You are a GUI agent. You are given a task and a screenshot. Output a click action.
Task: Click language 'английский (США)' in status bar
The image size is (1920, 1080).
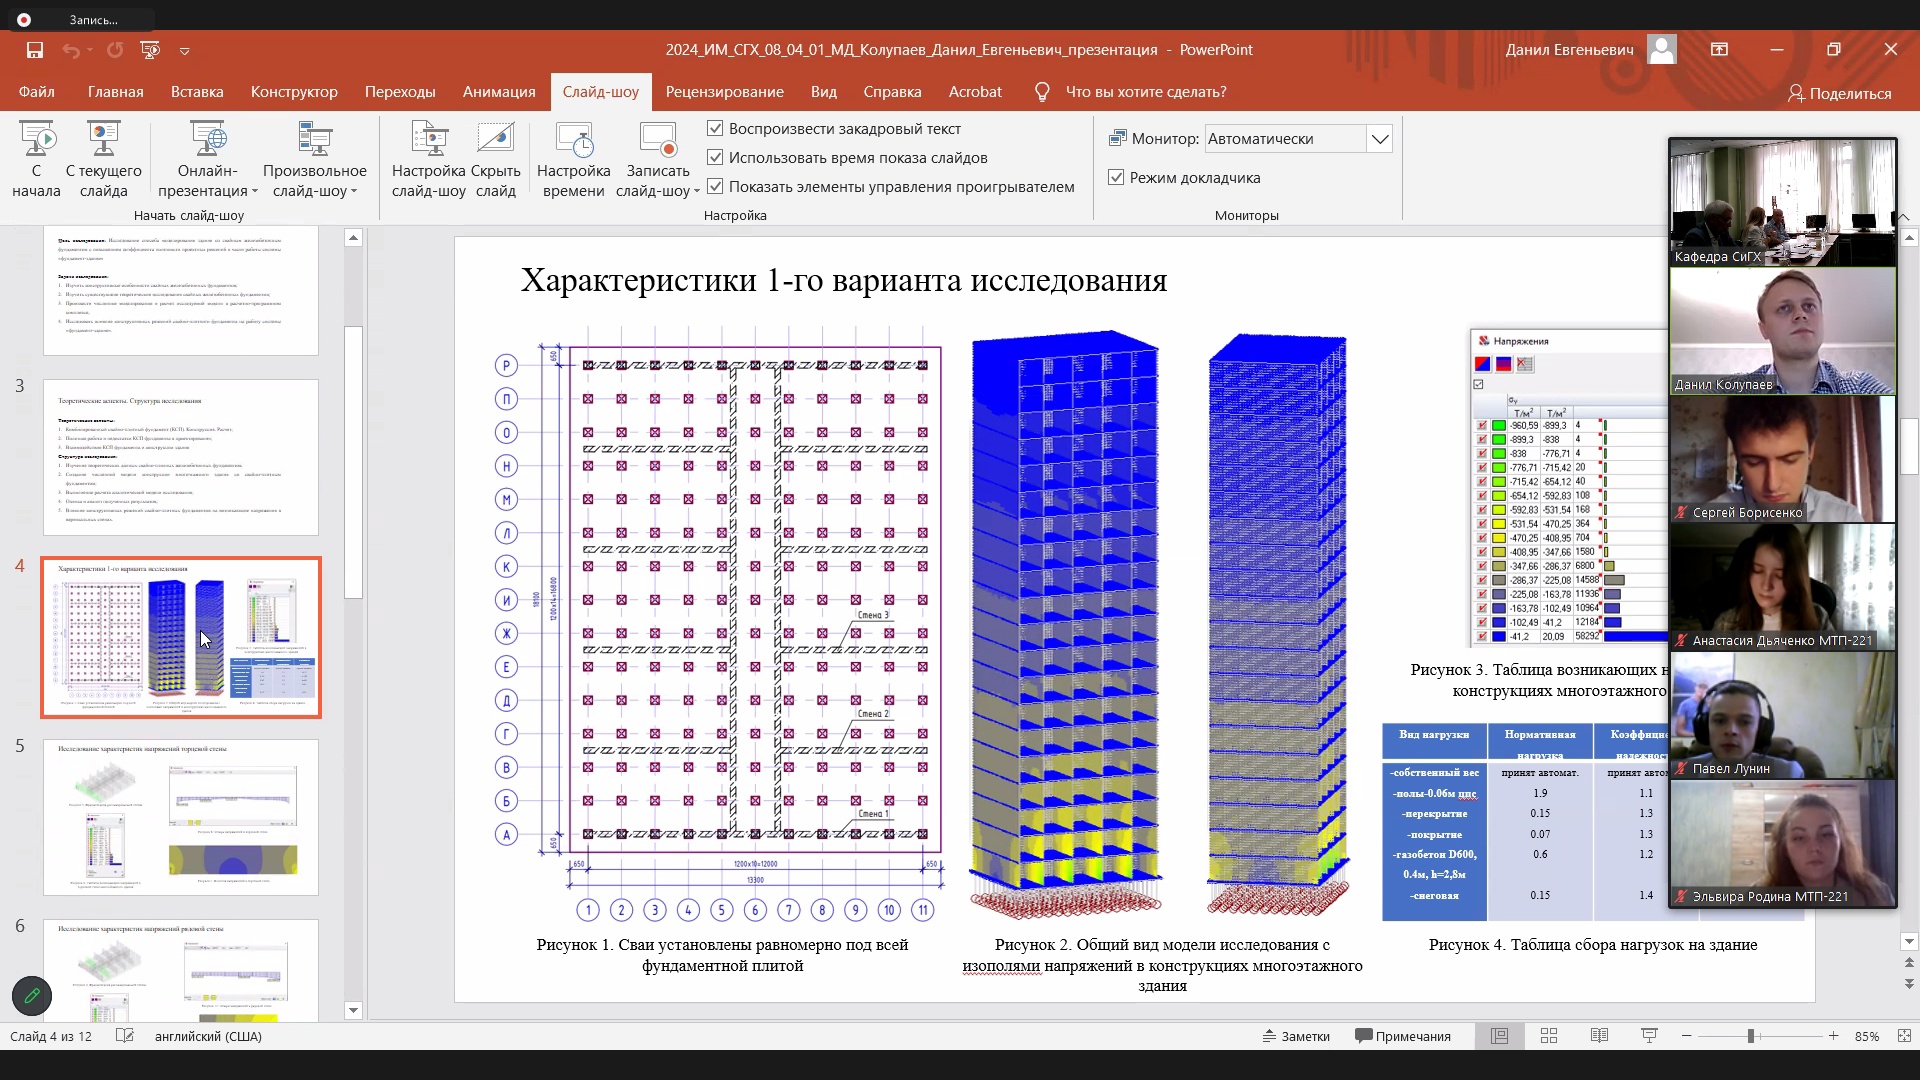pyautogui.click(x=208, y=1036)
